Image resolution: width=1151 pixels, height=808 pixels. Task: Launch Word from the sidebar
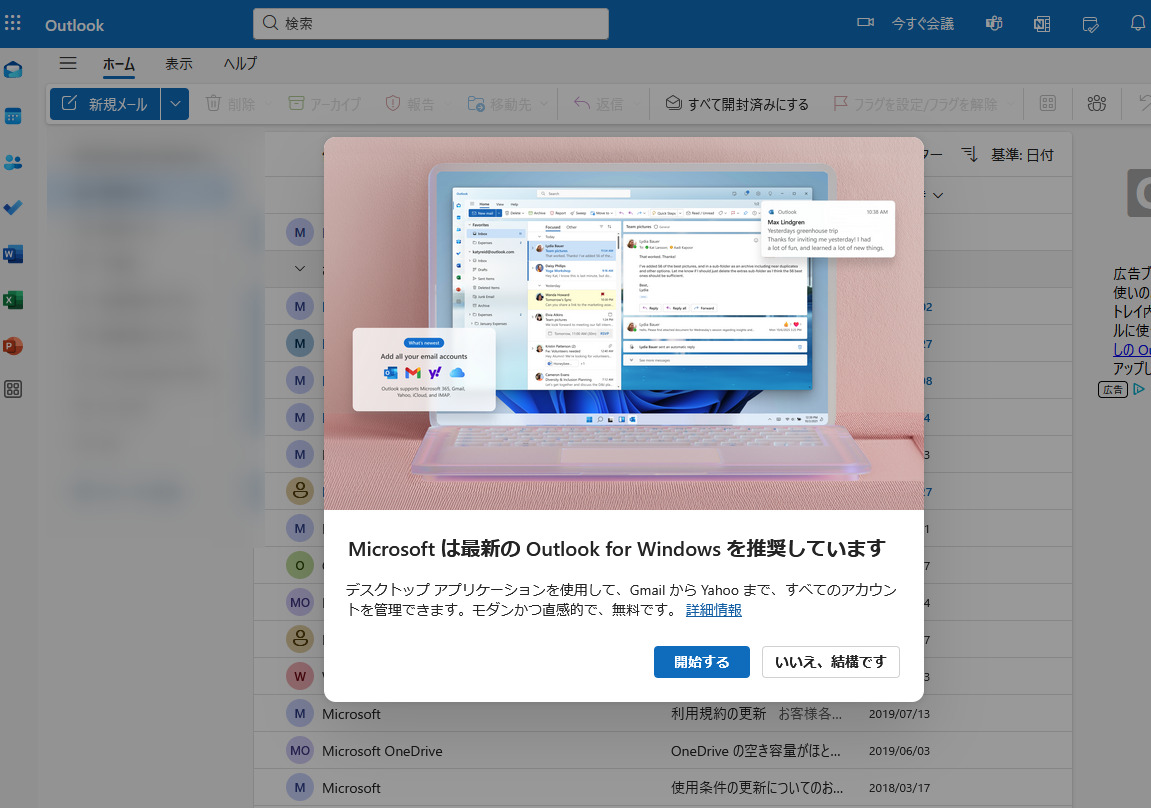12,254
